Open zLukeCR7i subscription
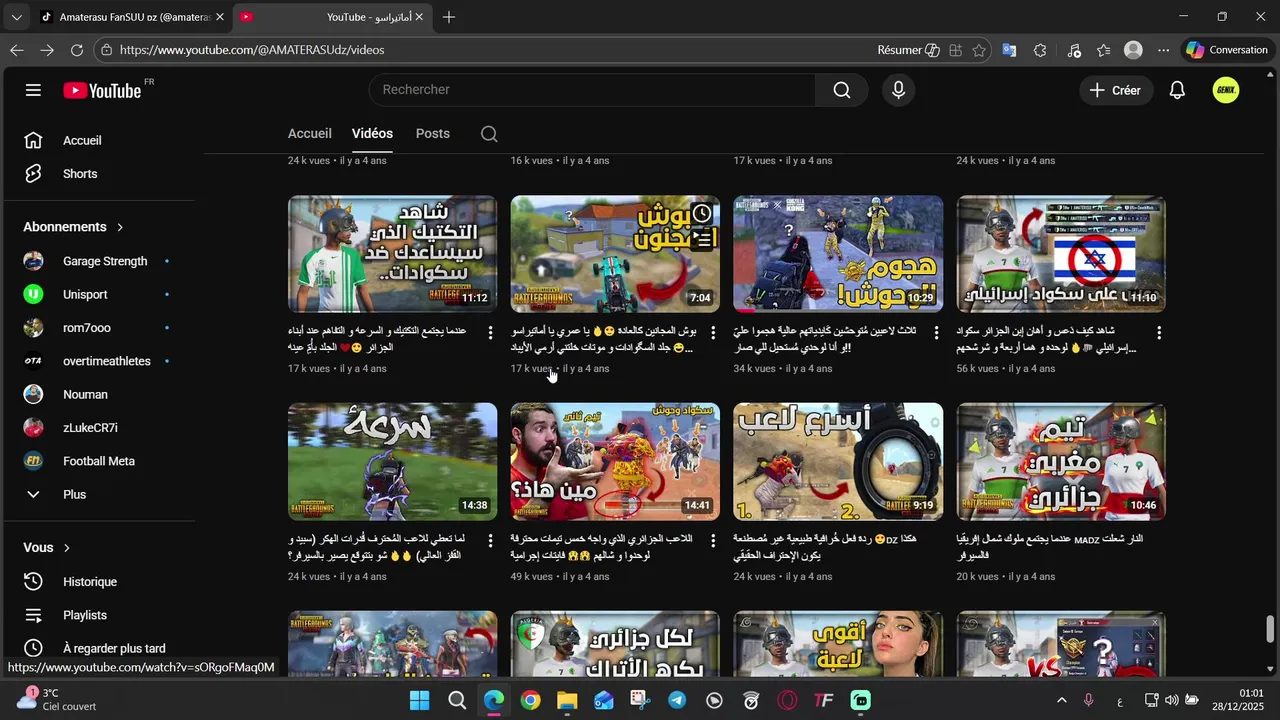This screenshot has height=720, width=1280. [x=98, y=428]
